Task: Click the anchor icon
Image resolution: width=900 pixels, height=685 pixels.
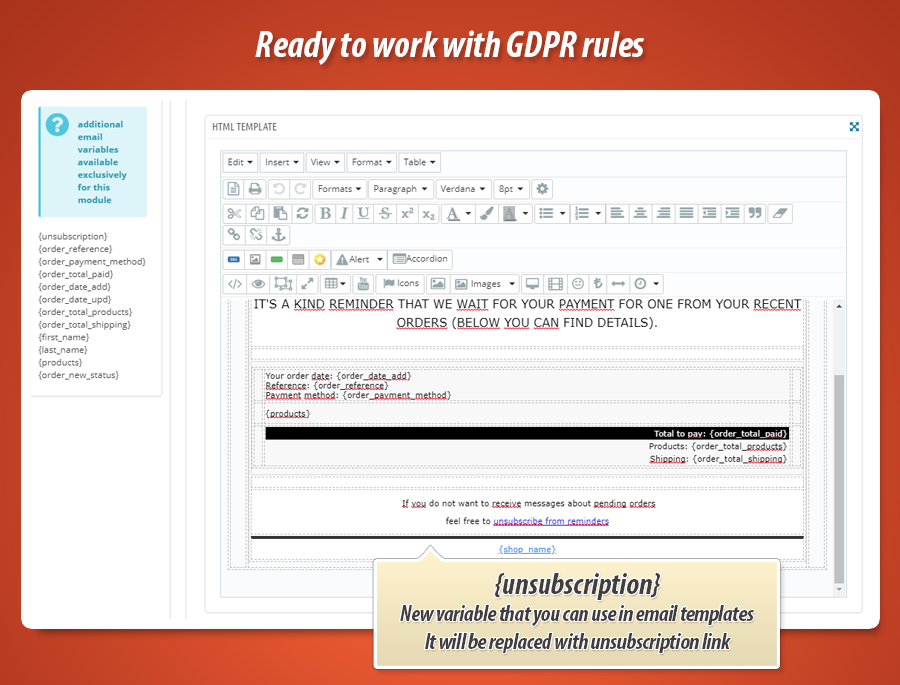Action: (x=280, y=234)
